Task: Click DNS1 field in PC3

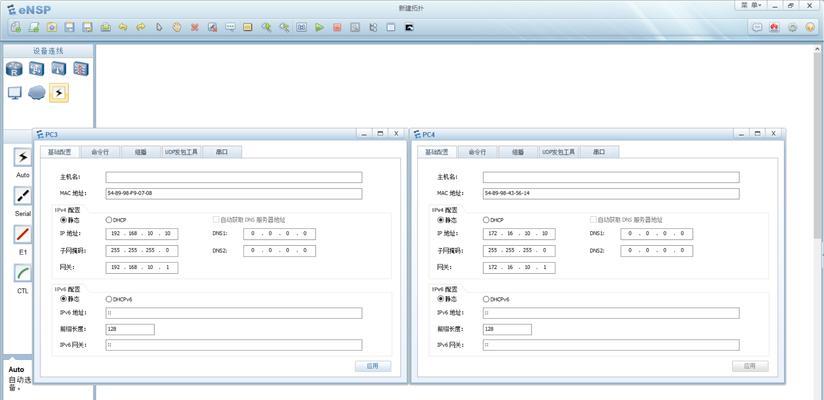Action: click(280, 234)
